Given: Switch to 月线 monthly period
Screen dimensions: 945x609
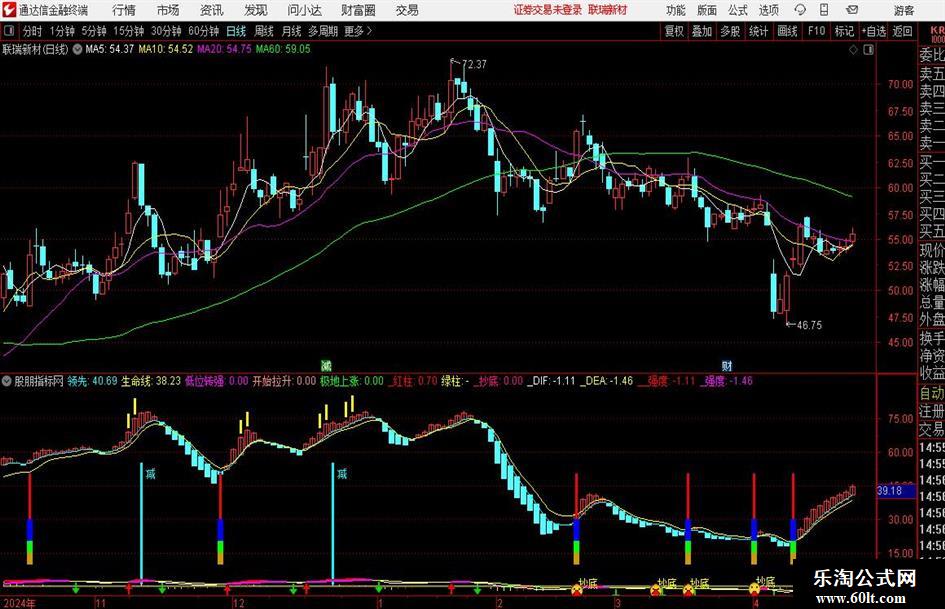Looking at the screenshot, I should [x=292, y=31].
